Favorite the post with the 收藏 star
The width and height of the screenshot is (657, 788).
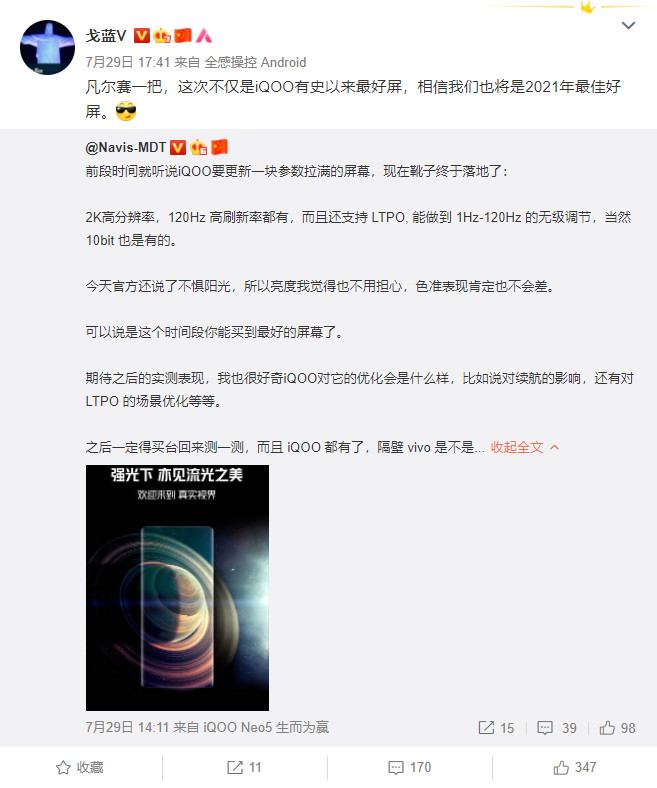point(79,767)
